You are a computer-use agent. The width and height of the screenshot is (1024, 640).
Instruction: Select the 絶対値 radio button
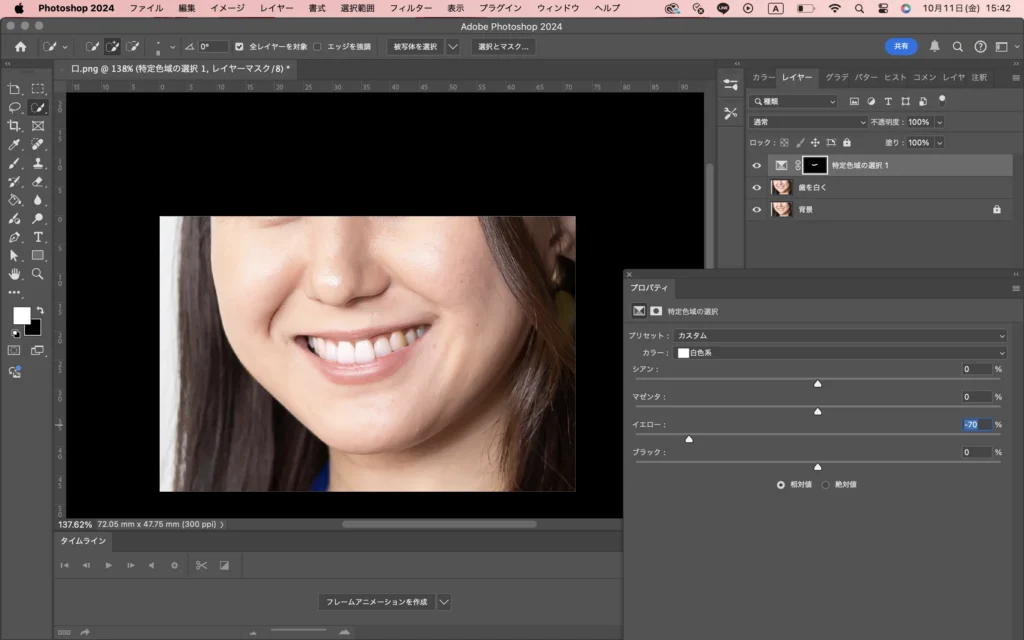[x=826, y=484]
